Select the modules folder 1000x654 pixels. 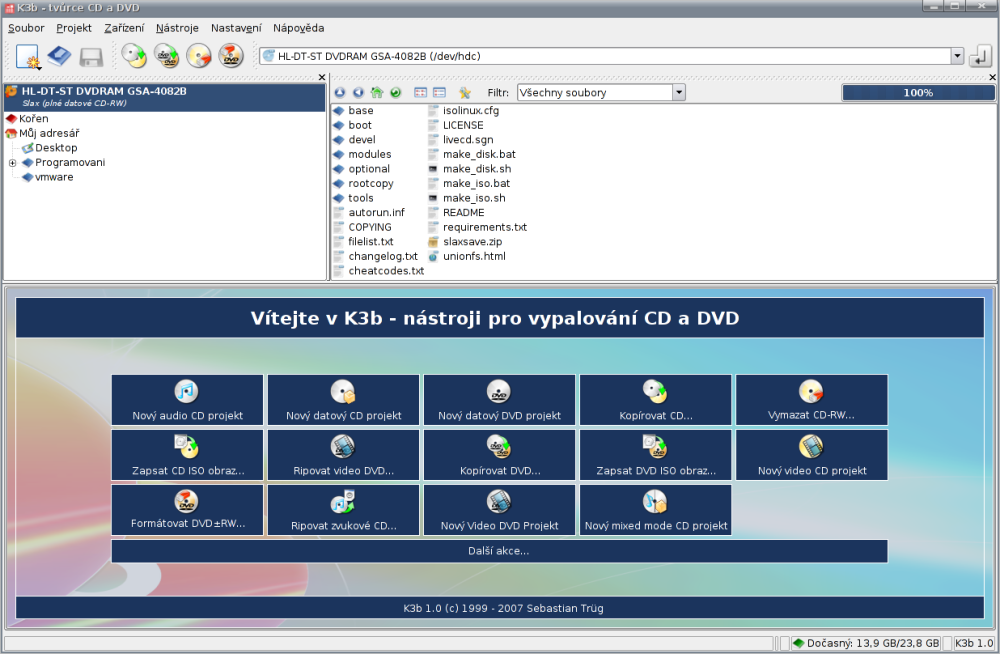(x=362, y=154)
